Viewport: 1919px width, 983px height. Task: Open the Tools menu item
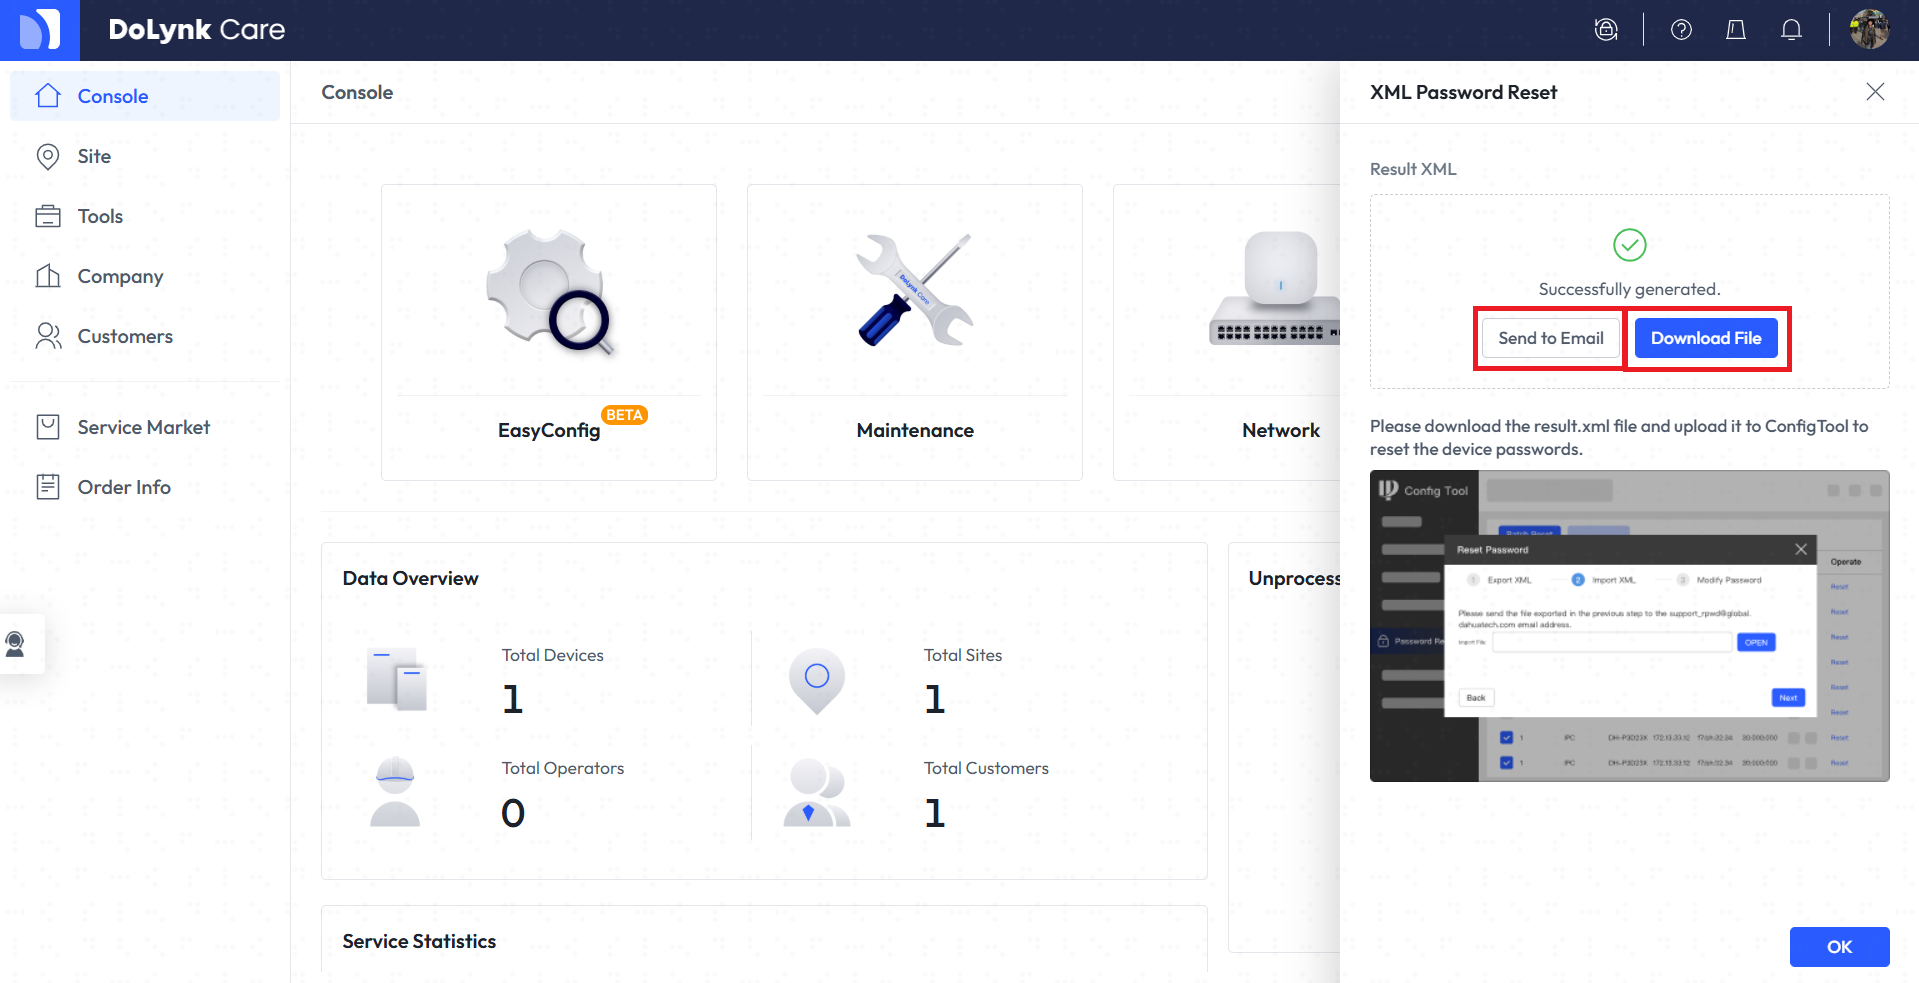[145, 216]
